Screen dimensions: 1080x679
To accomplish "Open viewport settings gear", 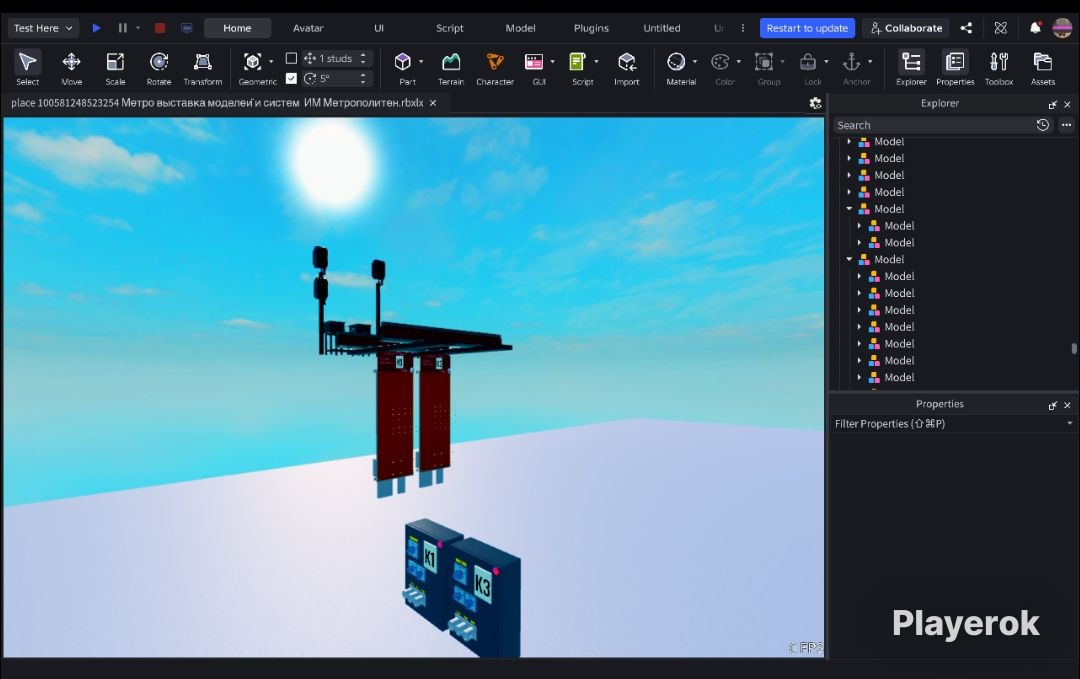I will pyautogui.click(x=816, y=103).
